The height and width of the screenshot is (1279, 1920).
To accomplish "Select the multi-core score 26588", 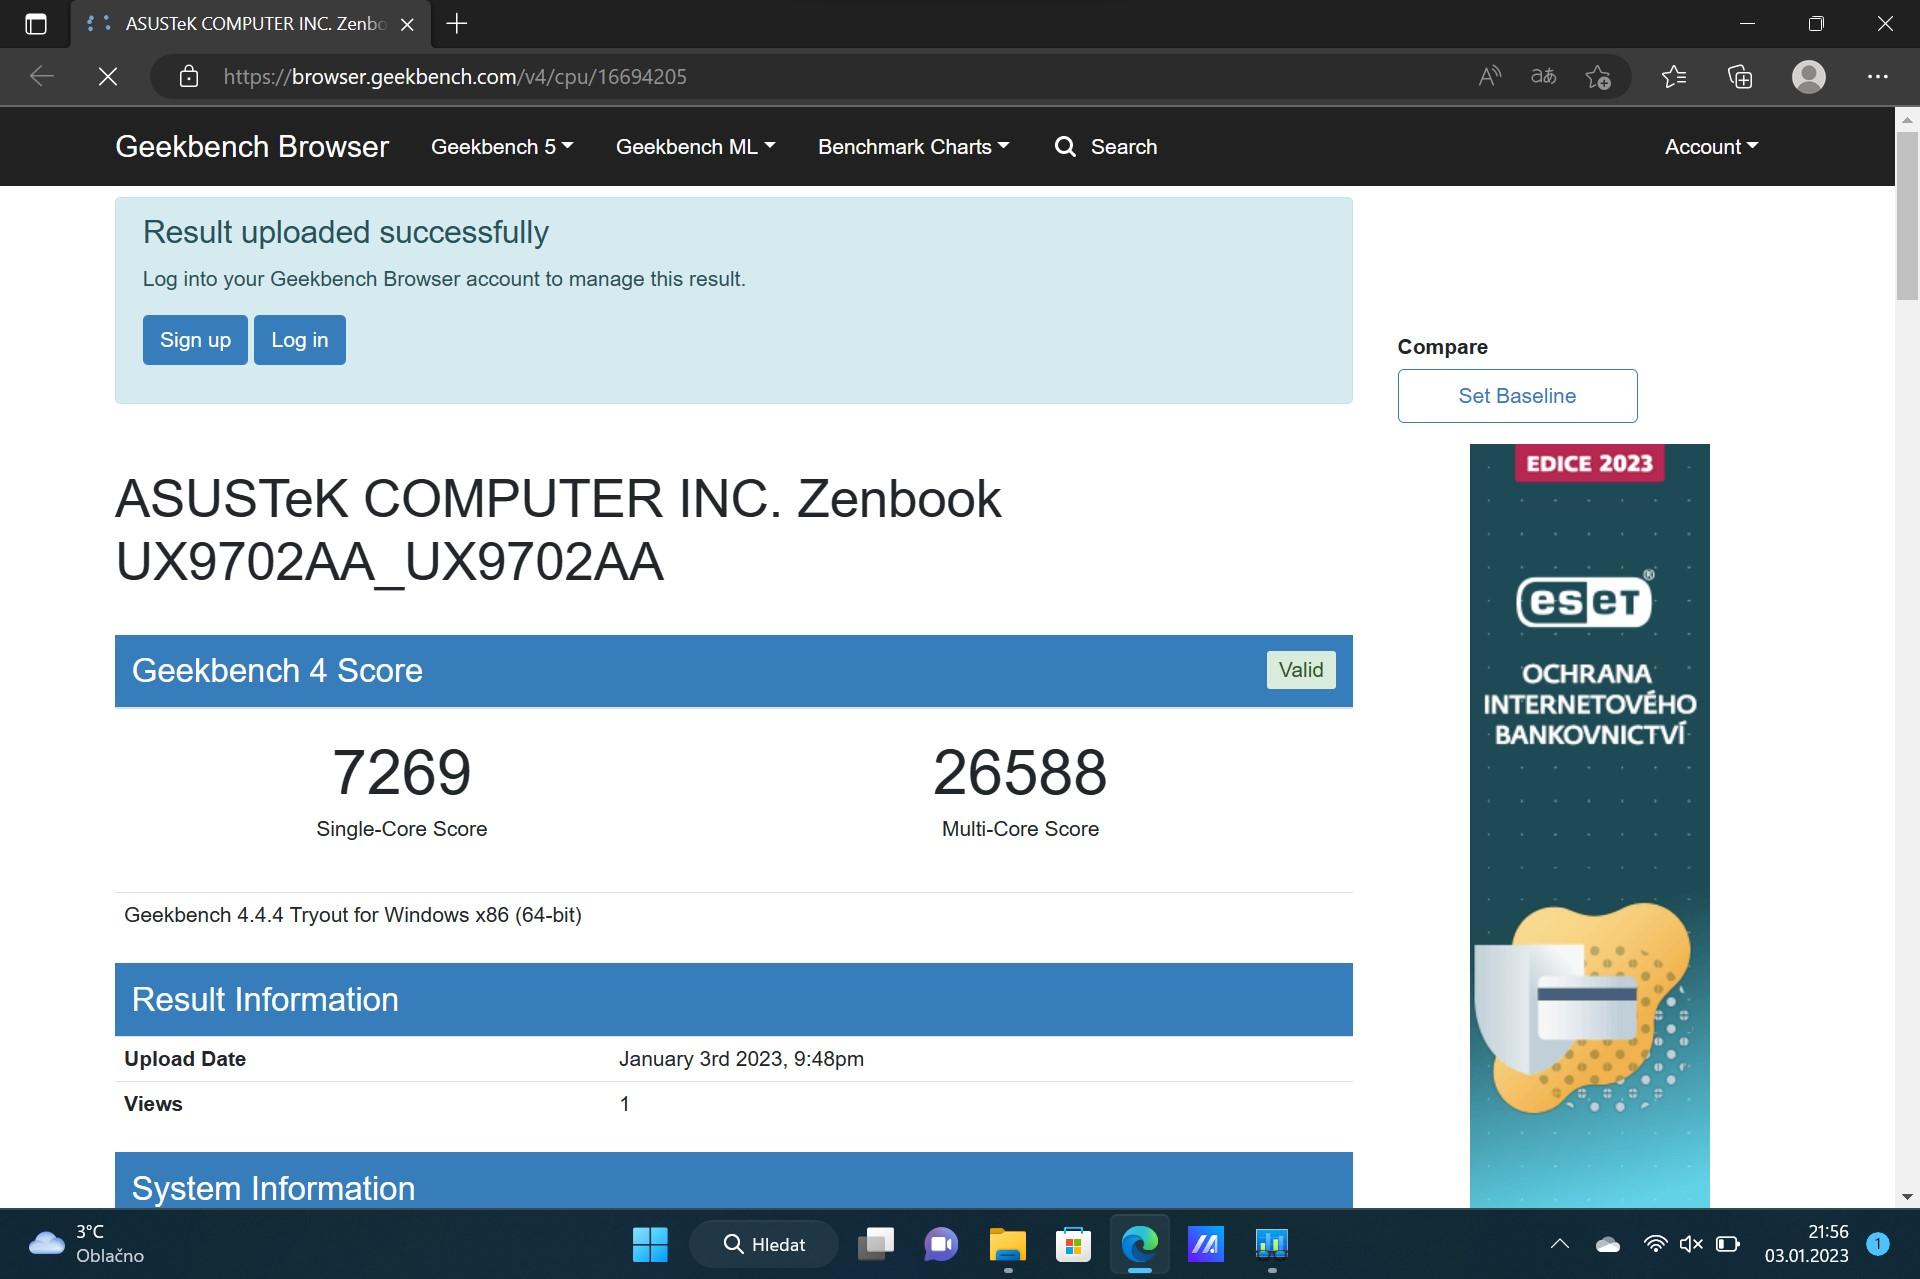I will tap(1020, 772).
